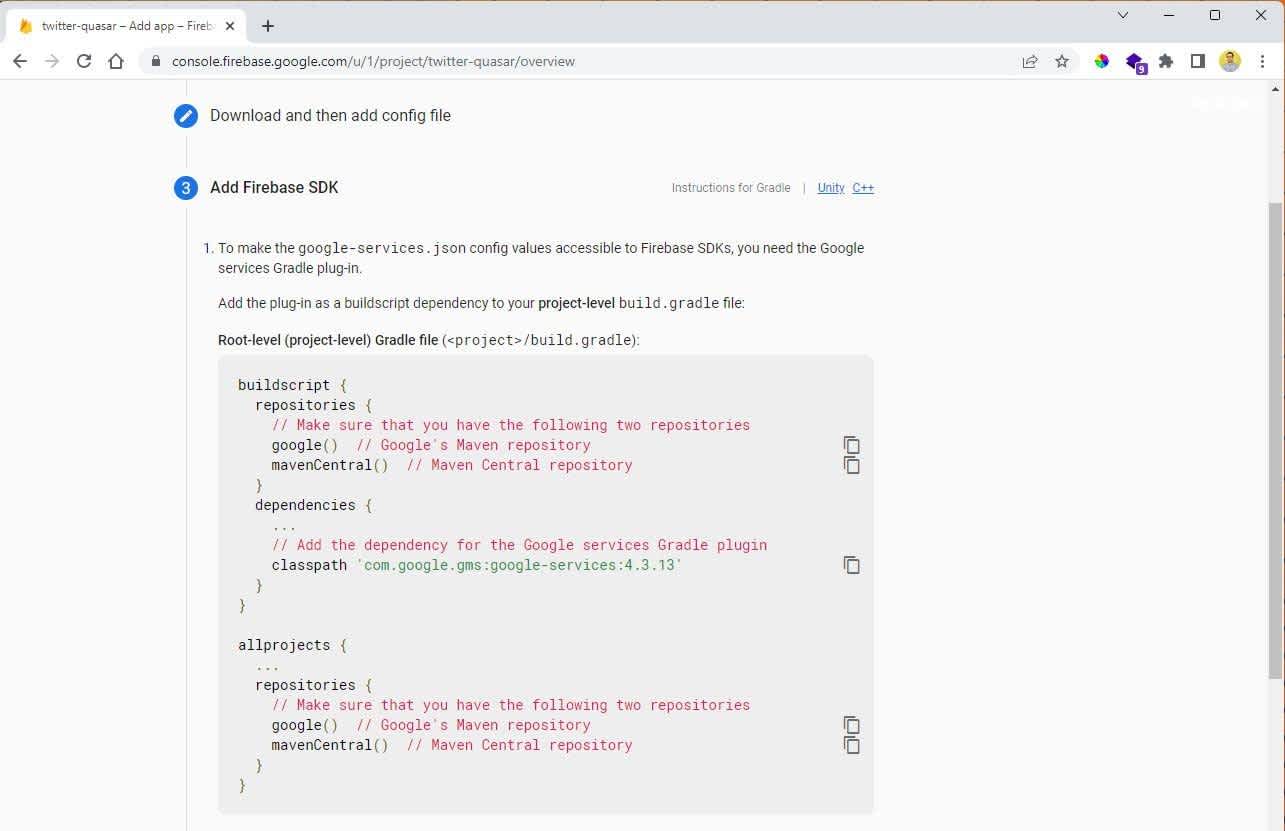The height and width of the screenshot is (831, 1285).
Task: Click the Google services Gradle plugin comment line
Action: 519,545
